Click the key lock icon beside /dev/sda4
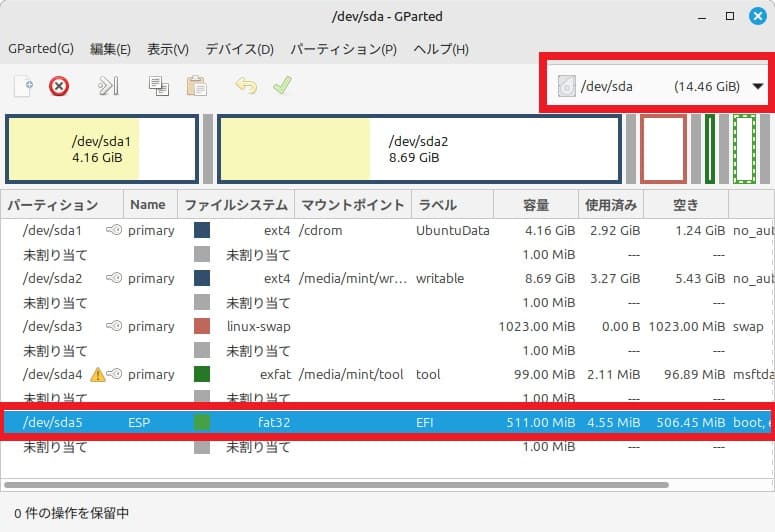This screenshot has height=532, width=775. [x=114, y=374]
